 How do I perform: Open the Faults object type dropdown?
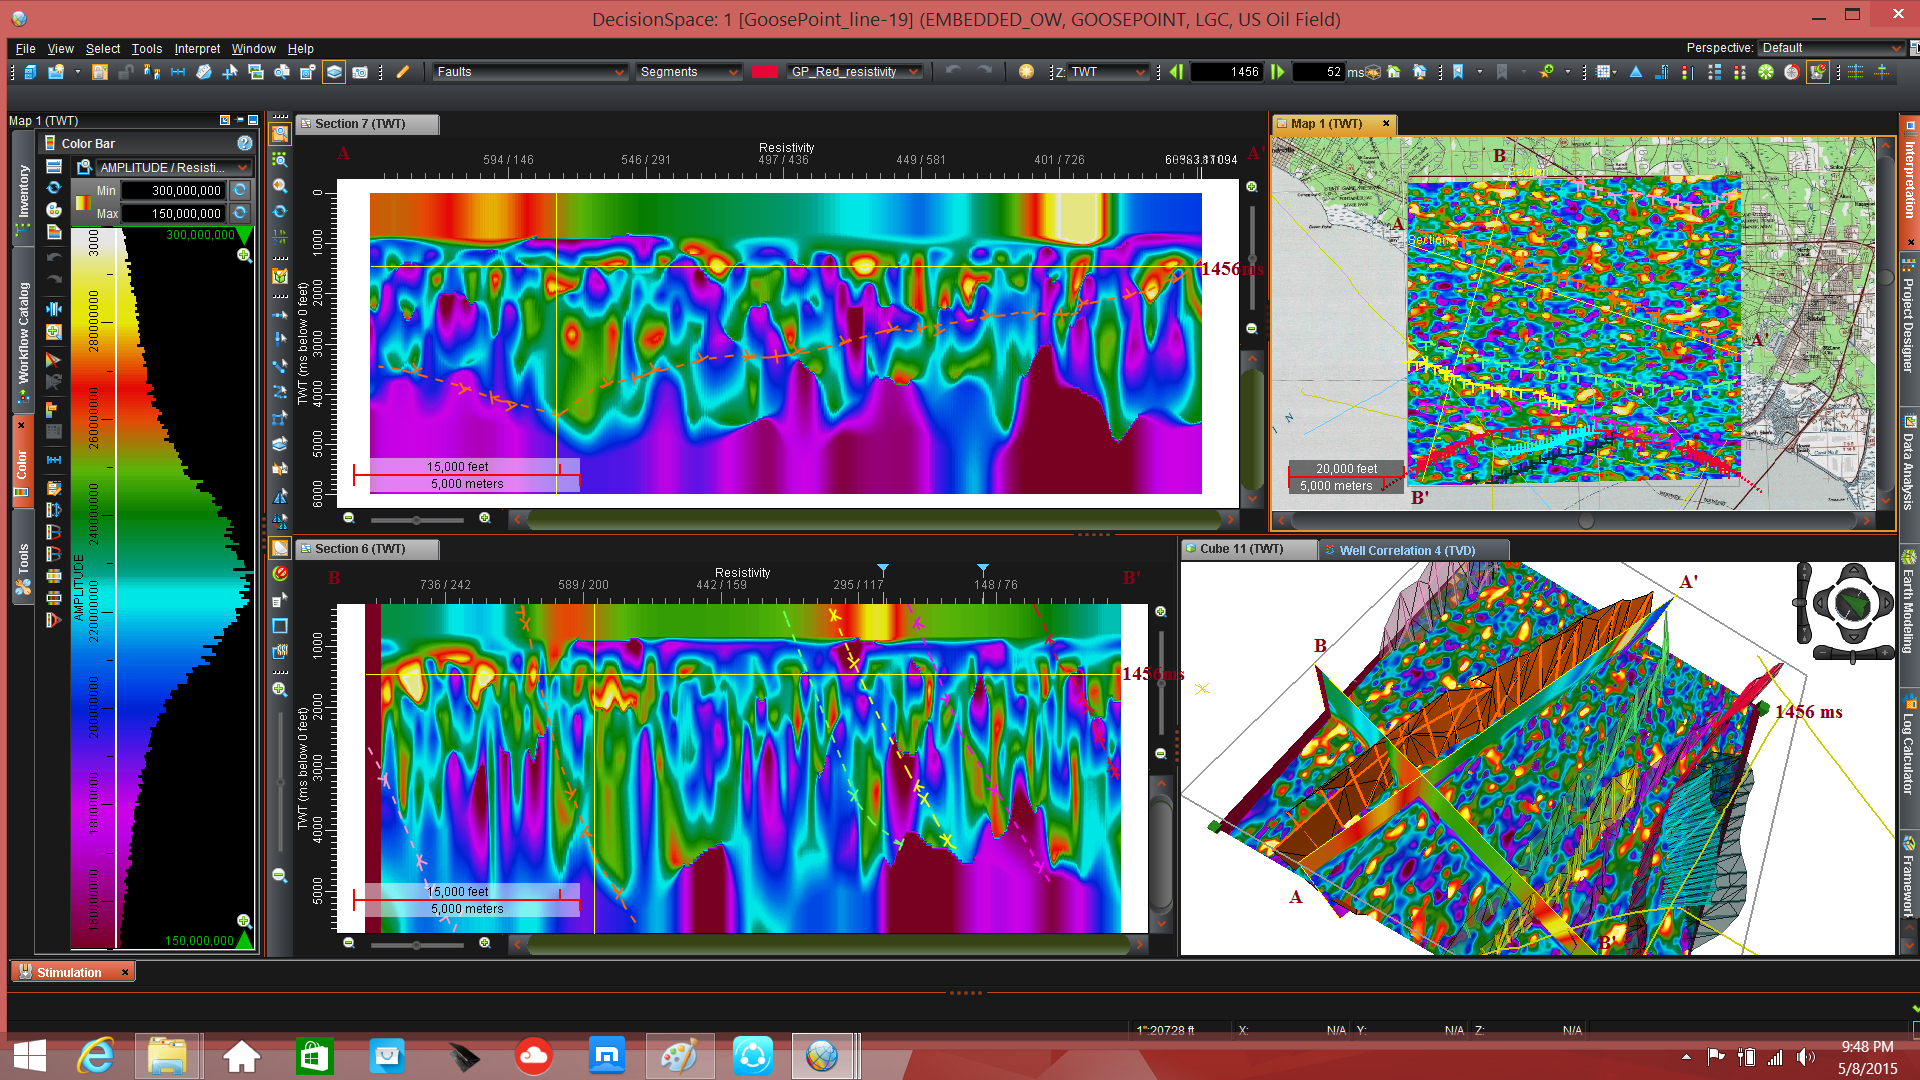(x=530, y=72)
